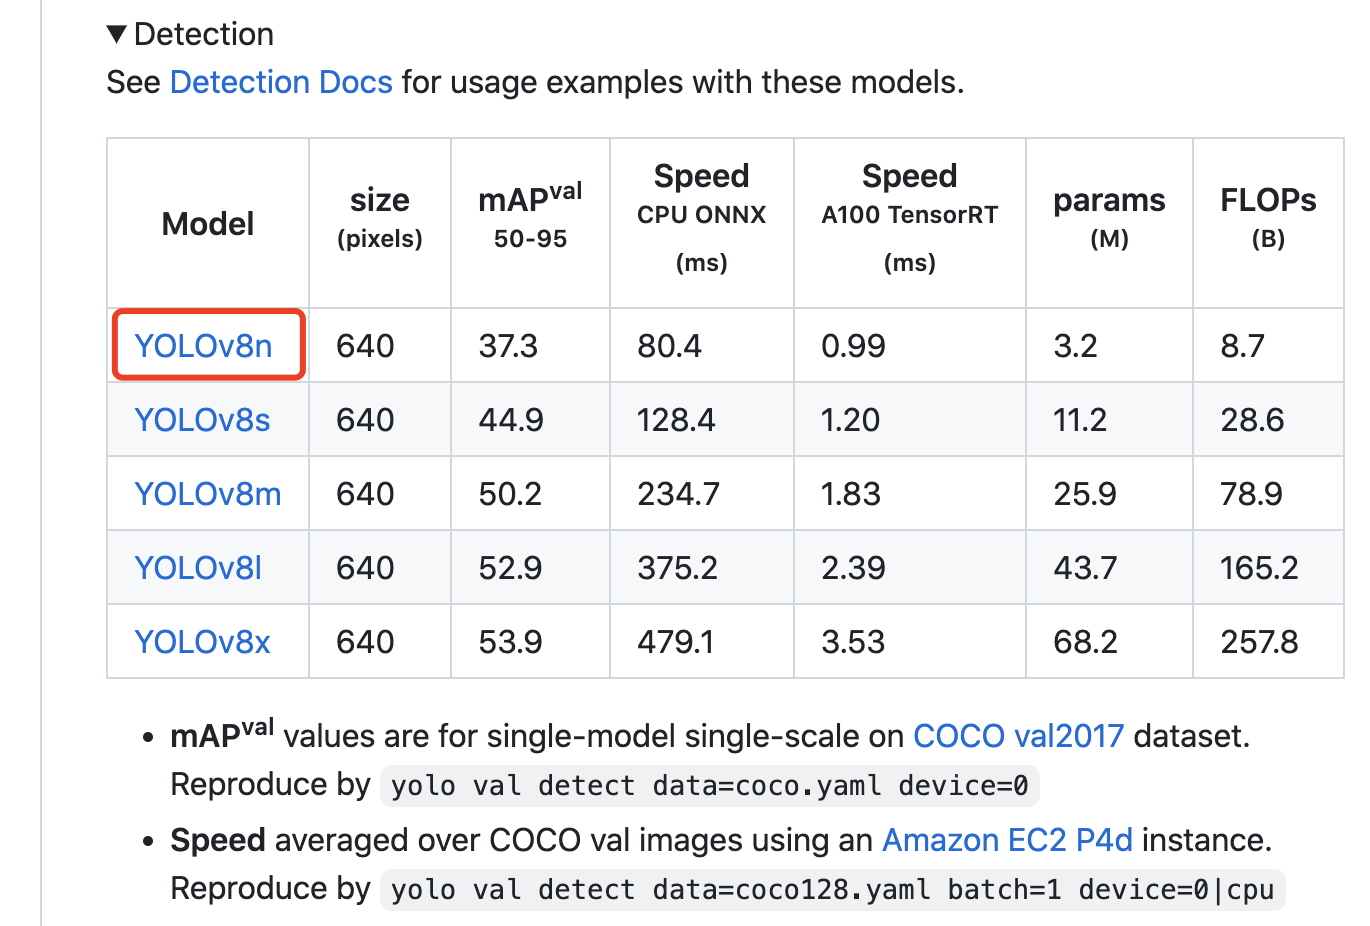
Task: Collapse the Detection disclosure triangle
Action: click(117, 35)
